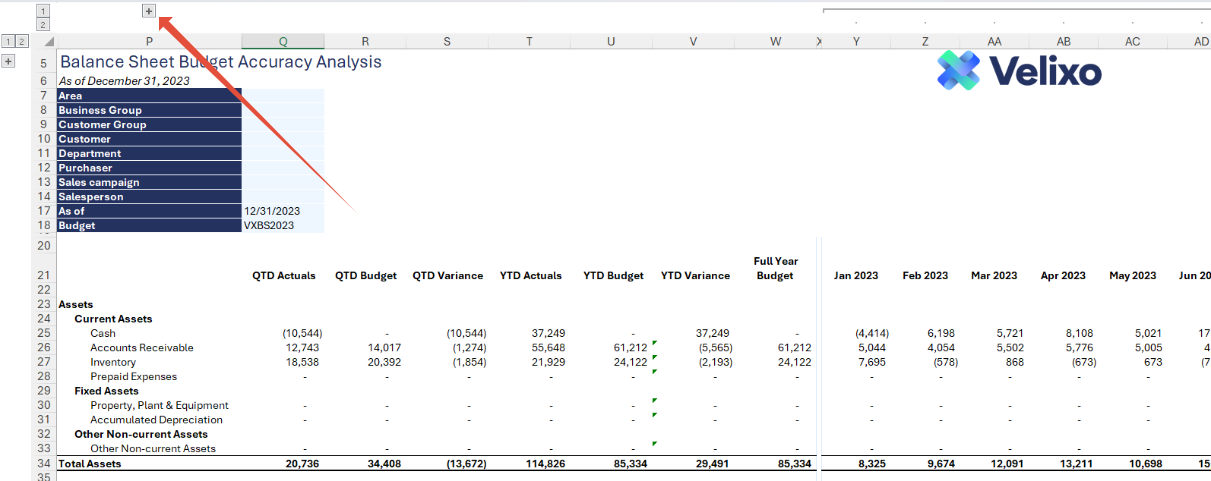
Task: Select column W header
Action: click(775, 41)
